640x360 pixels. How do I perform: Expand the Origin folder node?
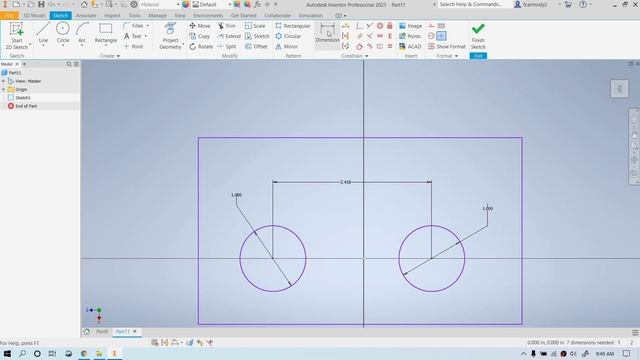click(3, 89)
